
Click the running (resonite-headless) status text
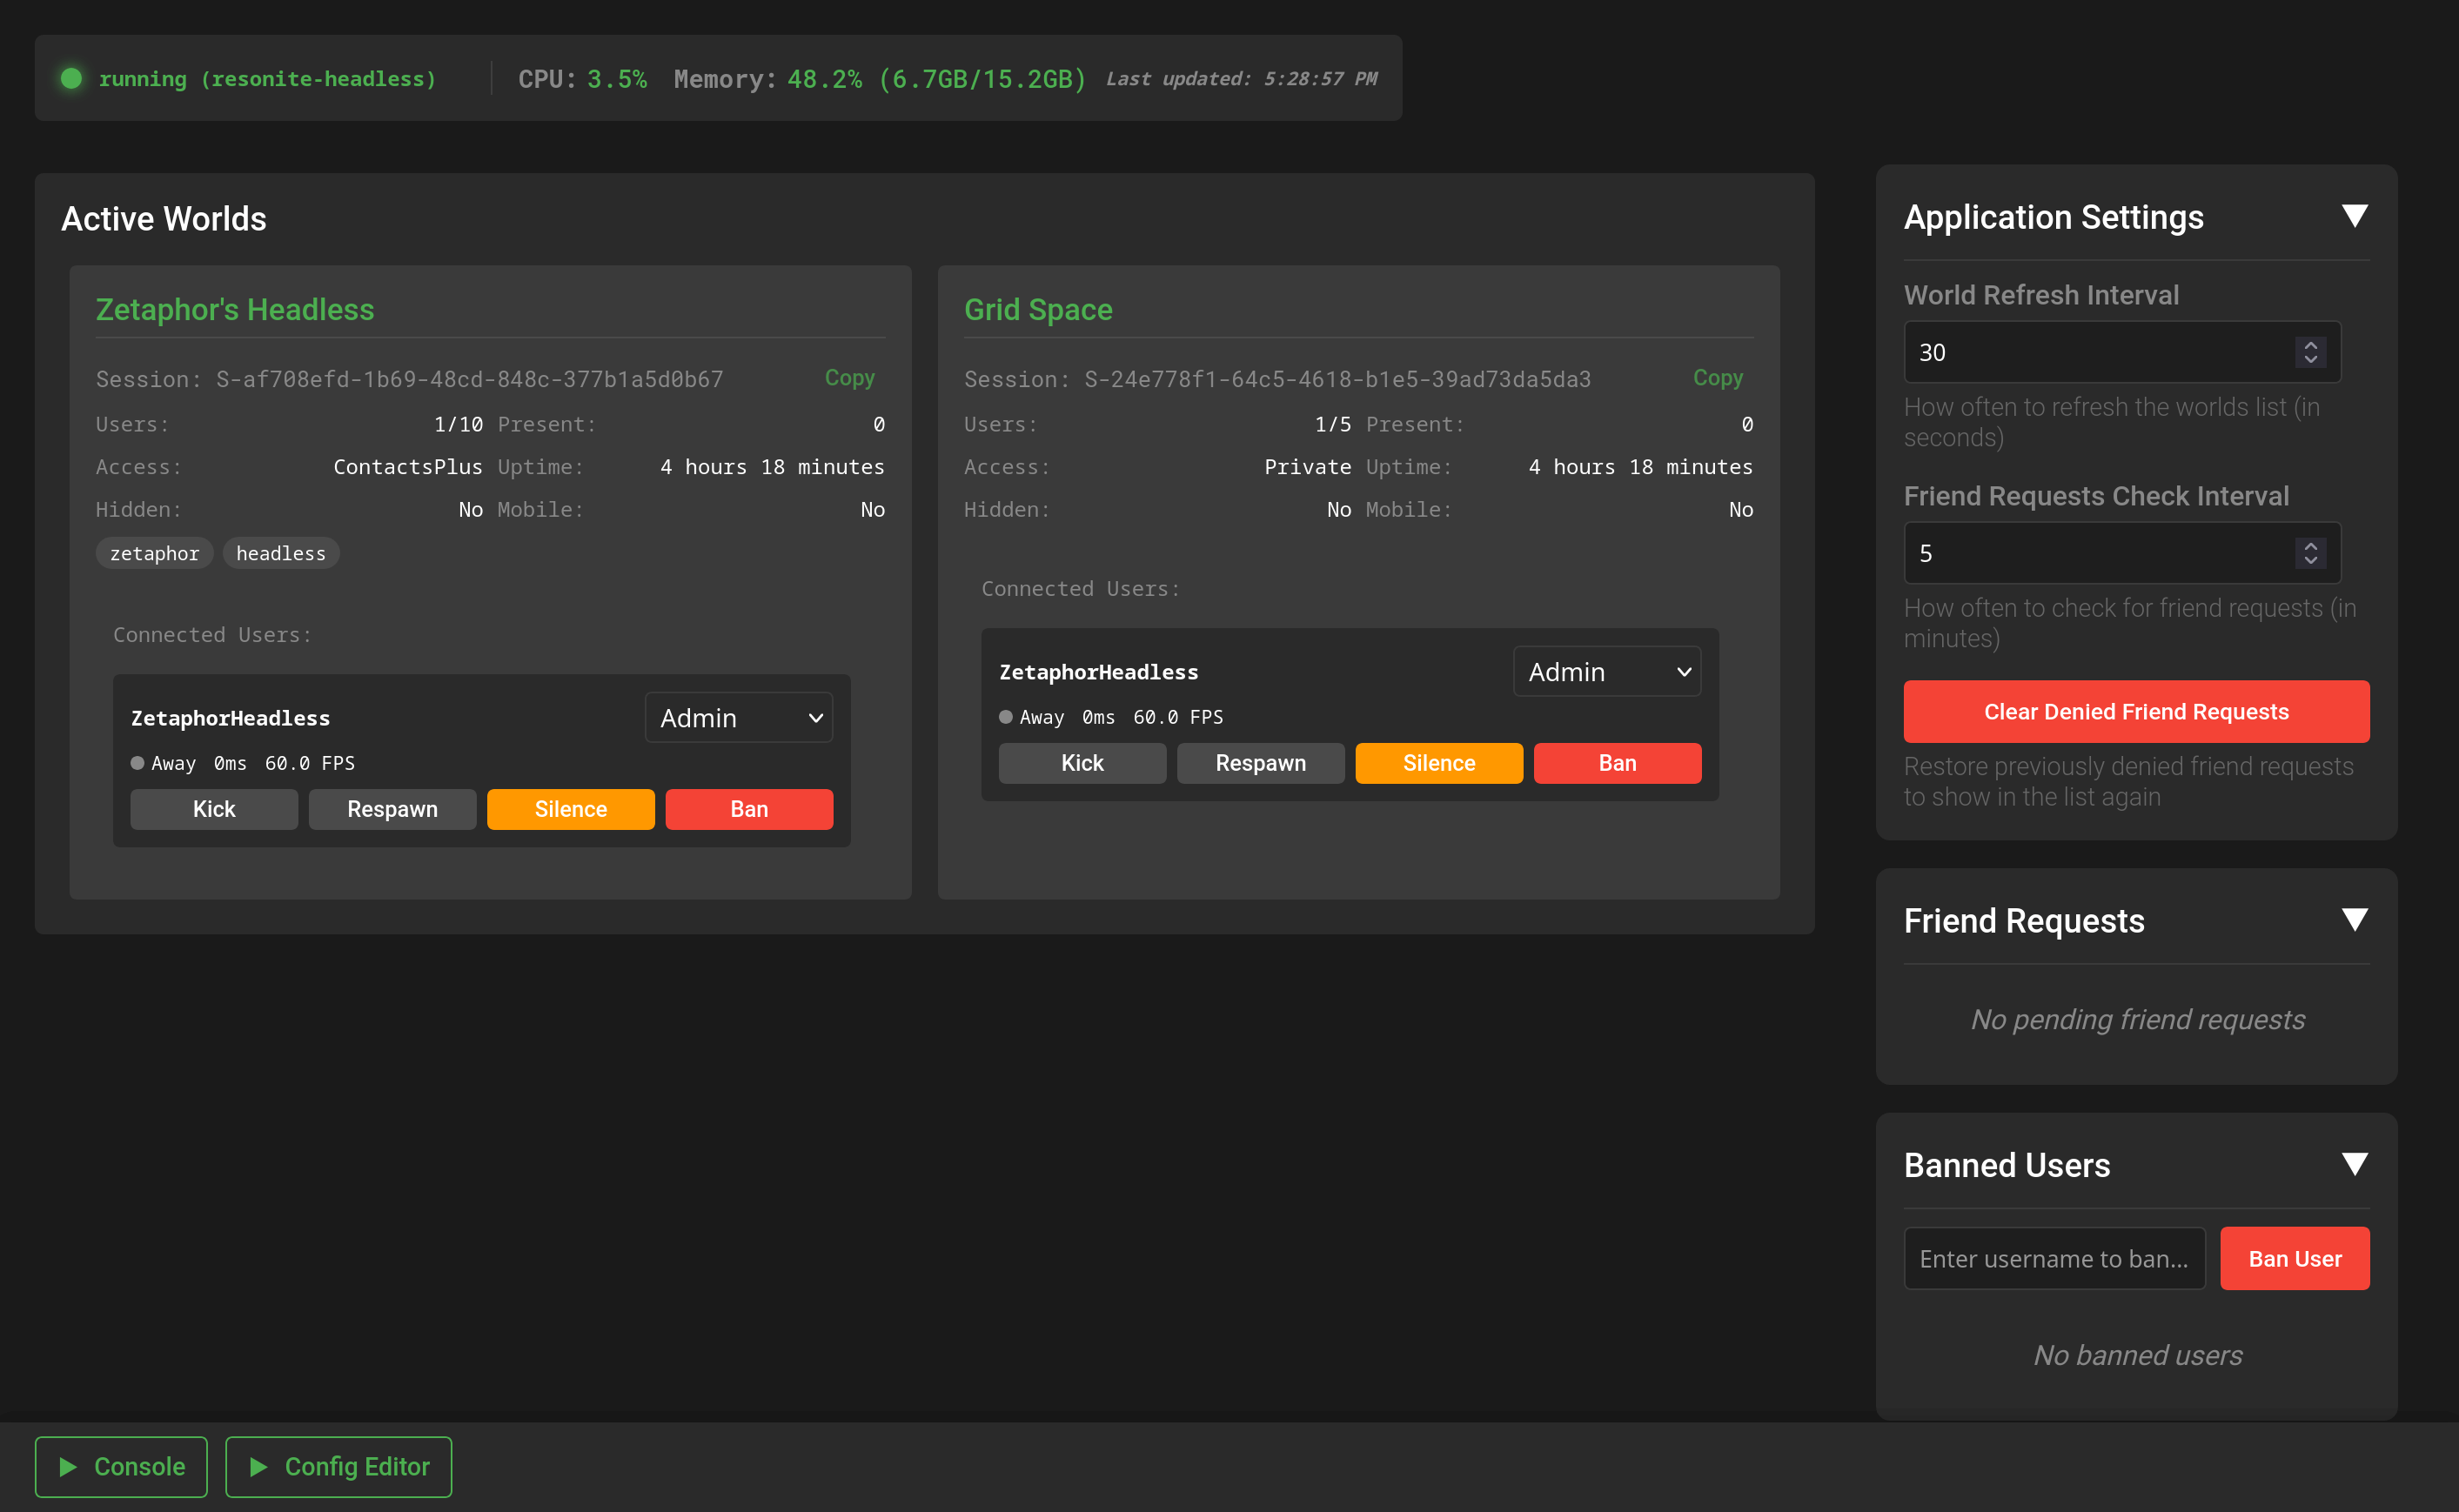tap(267, 78)
